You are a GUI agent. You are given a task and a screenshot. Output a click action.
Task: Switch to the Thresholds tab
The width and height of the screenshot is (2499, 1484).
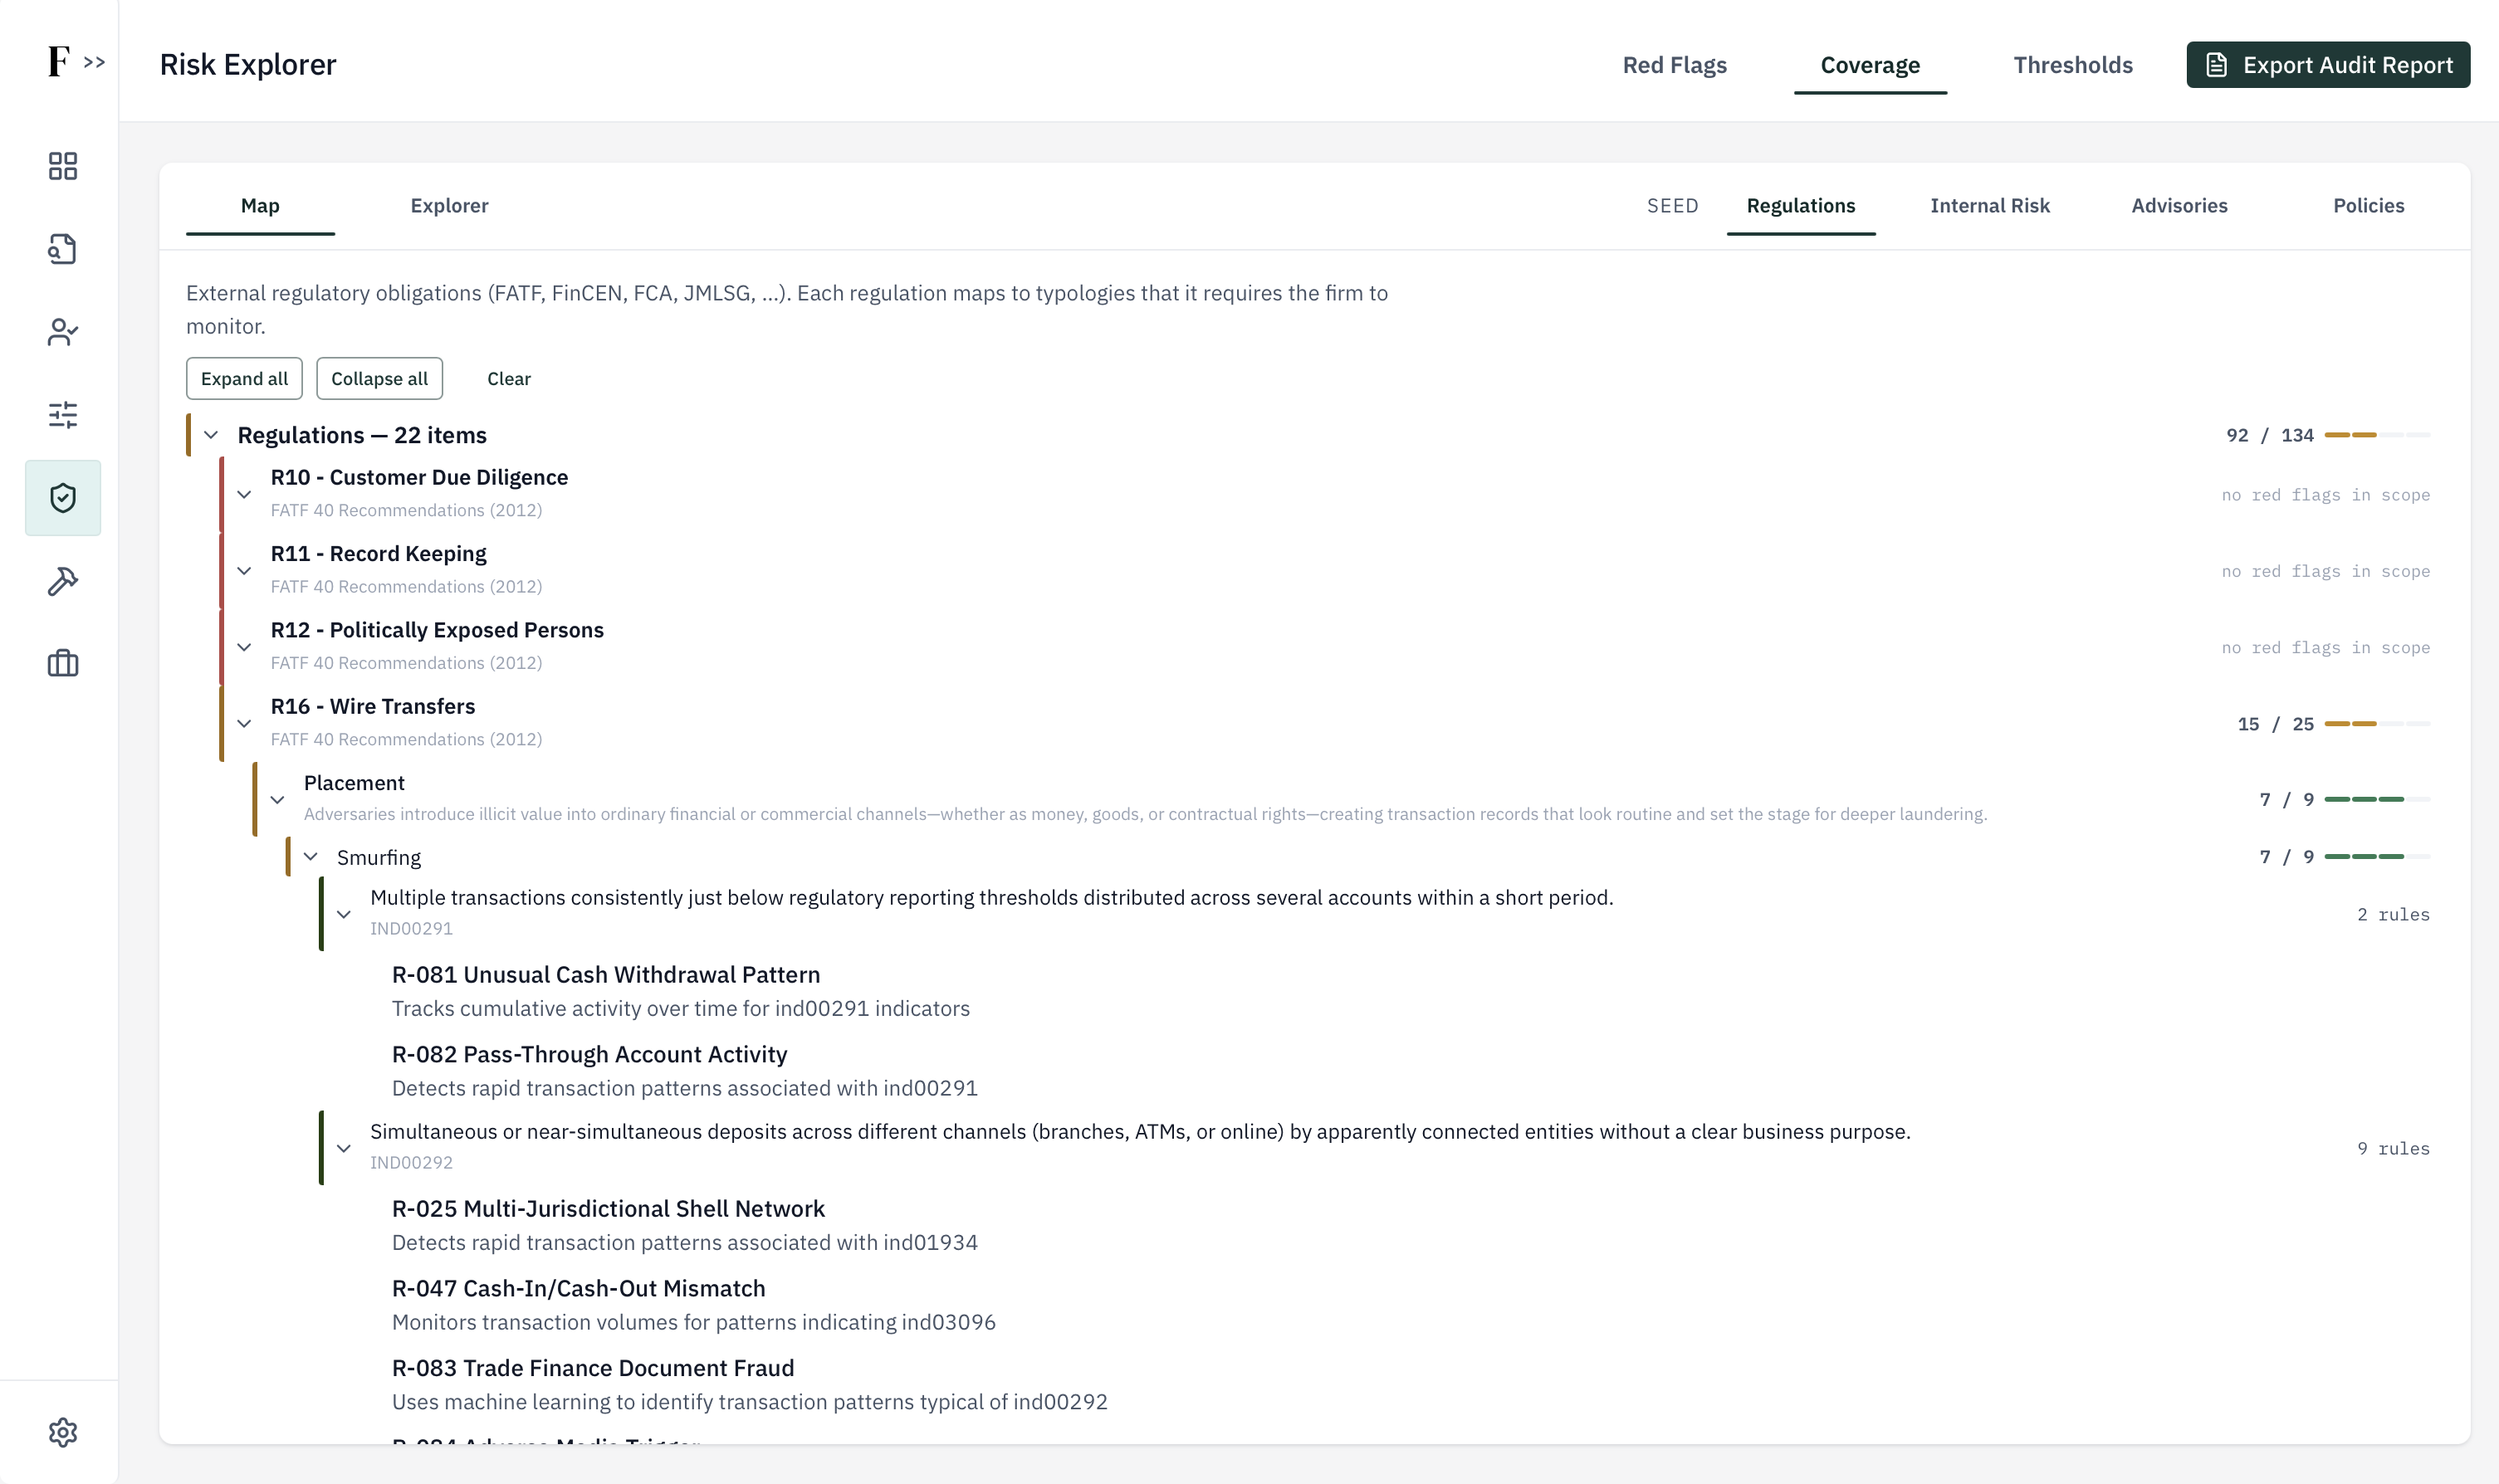click(x=2073, y=65)
